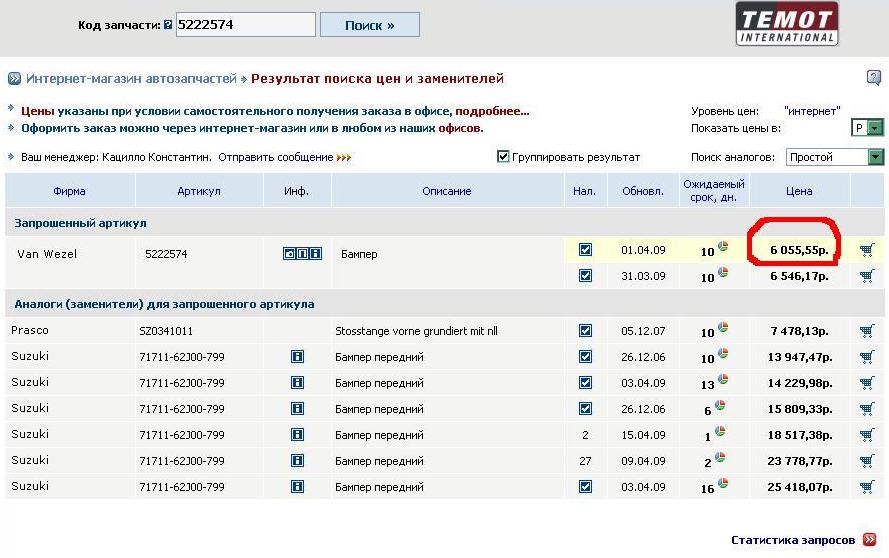Click the help icon beside Код запчасти

[x=168, y=25]
